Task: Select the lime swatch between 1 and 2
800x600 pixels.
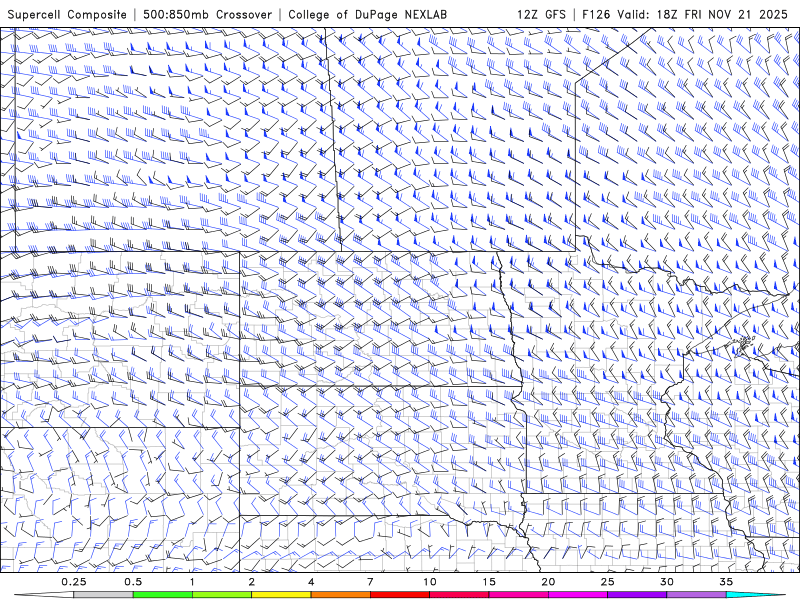Action: (x=222, y=594)
